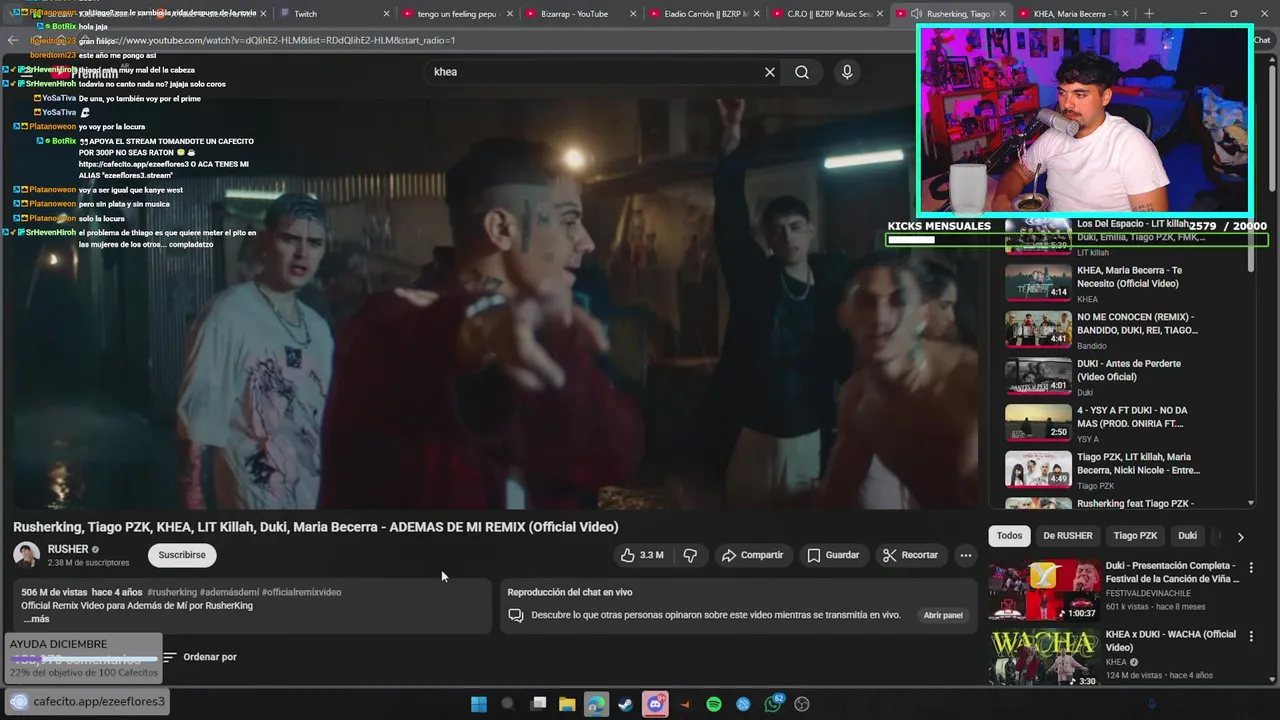Image resolution: width=1280 pixels, height=720 pixels.
Task: Open Windows taskbar search
Action: [508, 704]
